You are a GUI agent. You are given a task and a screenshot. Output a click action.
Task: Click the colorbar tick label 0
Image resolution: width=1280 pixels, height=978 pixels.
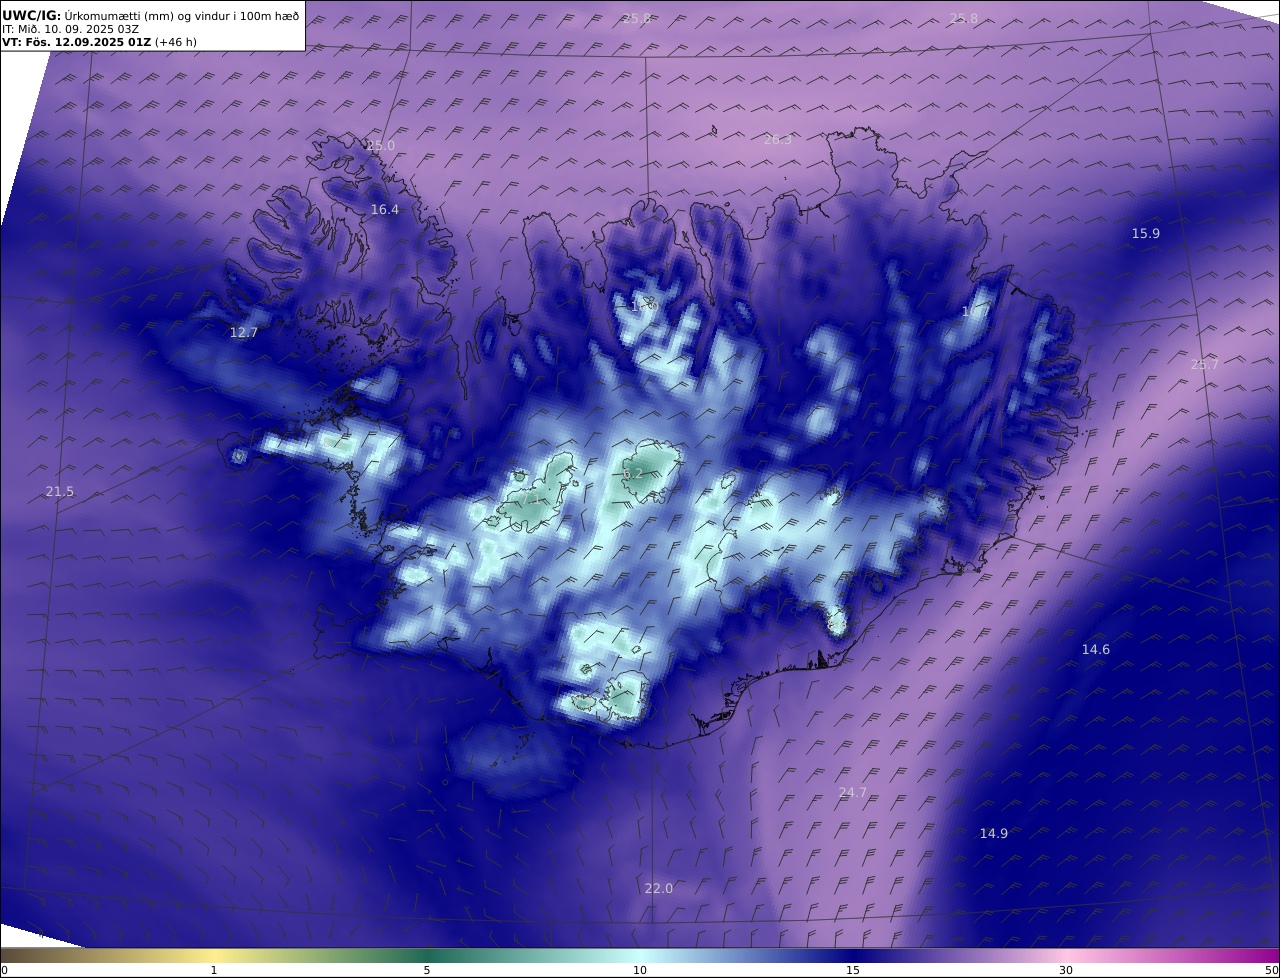coord(4,970)
